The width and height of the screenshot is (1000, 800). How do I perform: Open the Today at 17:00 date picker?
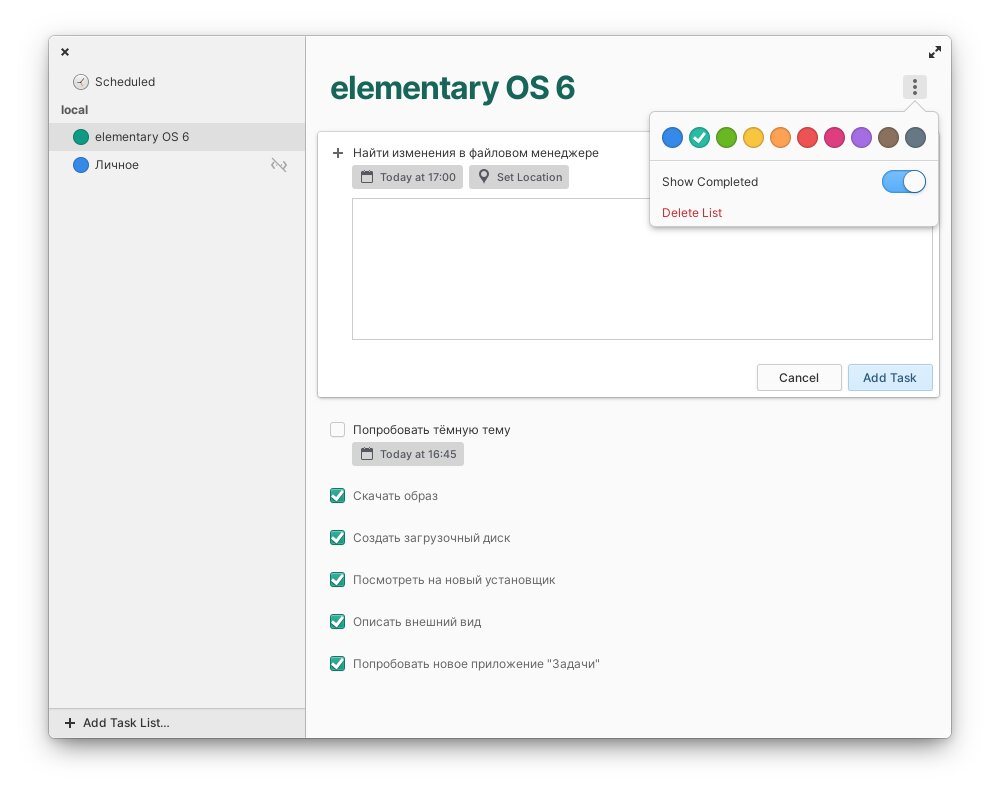tap(407, 177)
